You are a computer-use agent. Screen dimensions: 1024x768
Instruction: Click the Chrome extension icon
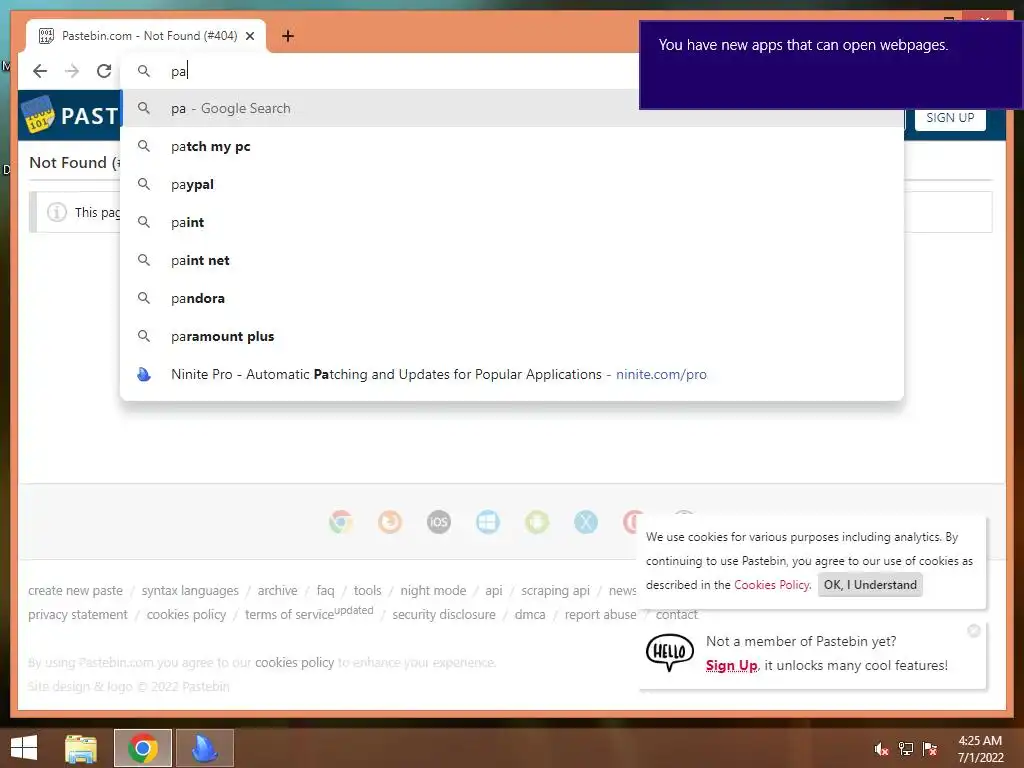click(341, 522)
